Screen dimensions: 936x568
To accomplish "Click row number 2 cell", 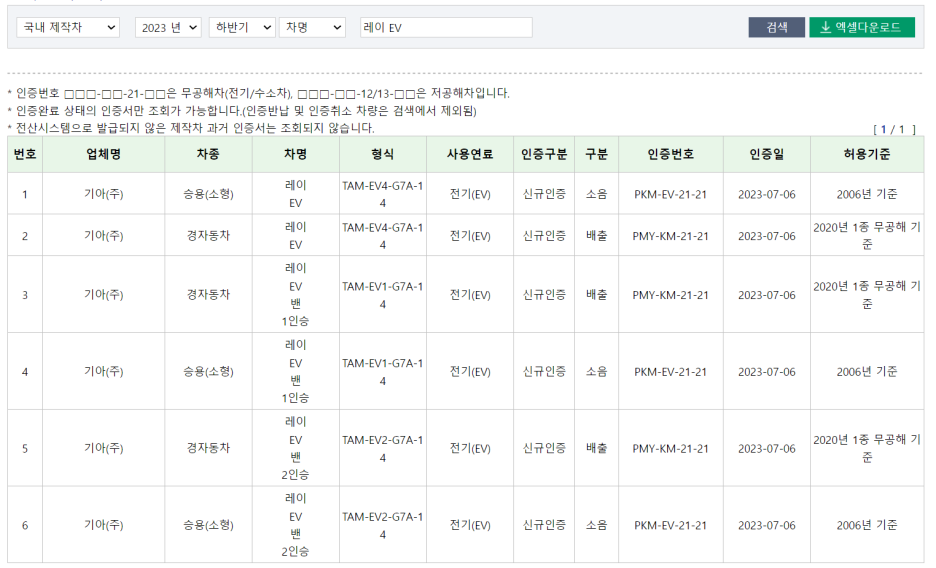I will click(25, 236).
